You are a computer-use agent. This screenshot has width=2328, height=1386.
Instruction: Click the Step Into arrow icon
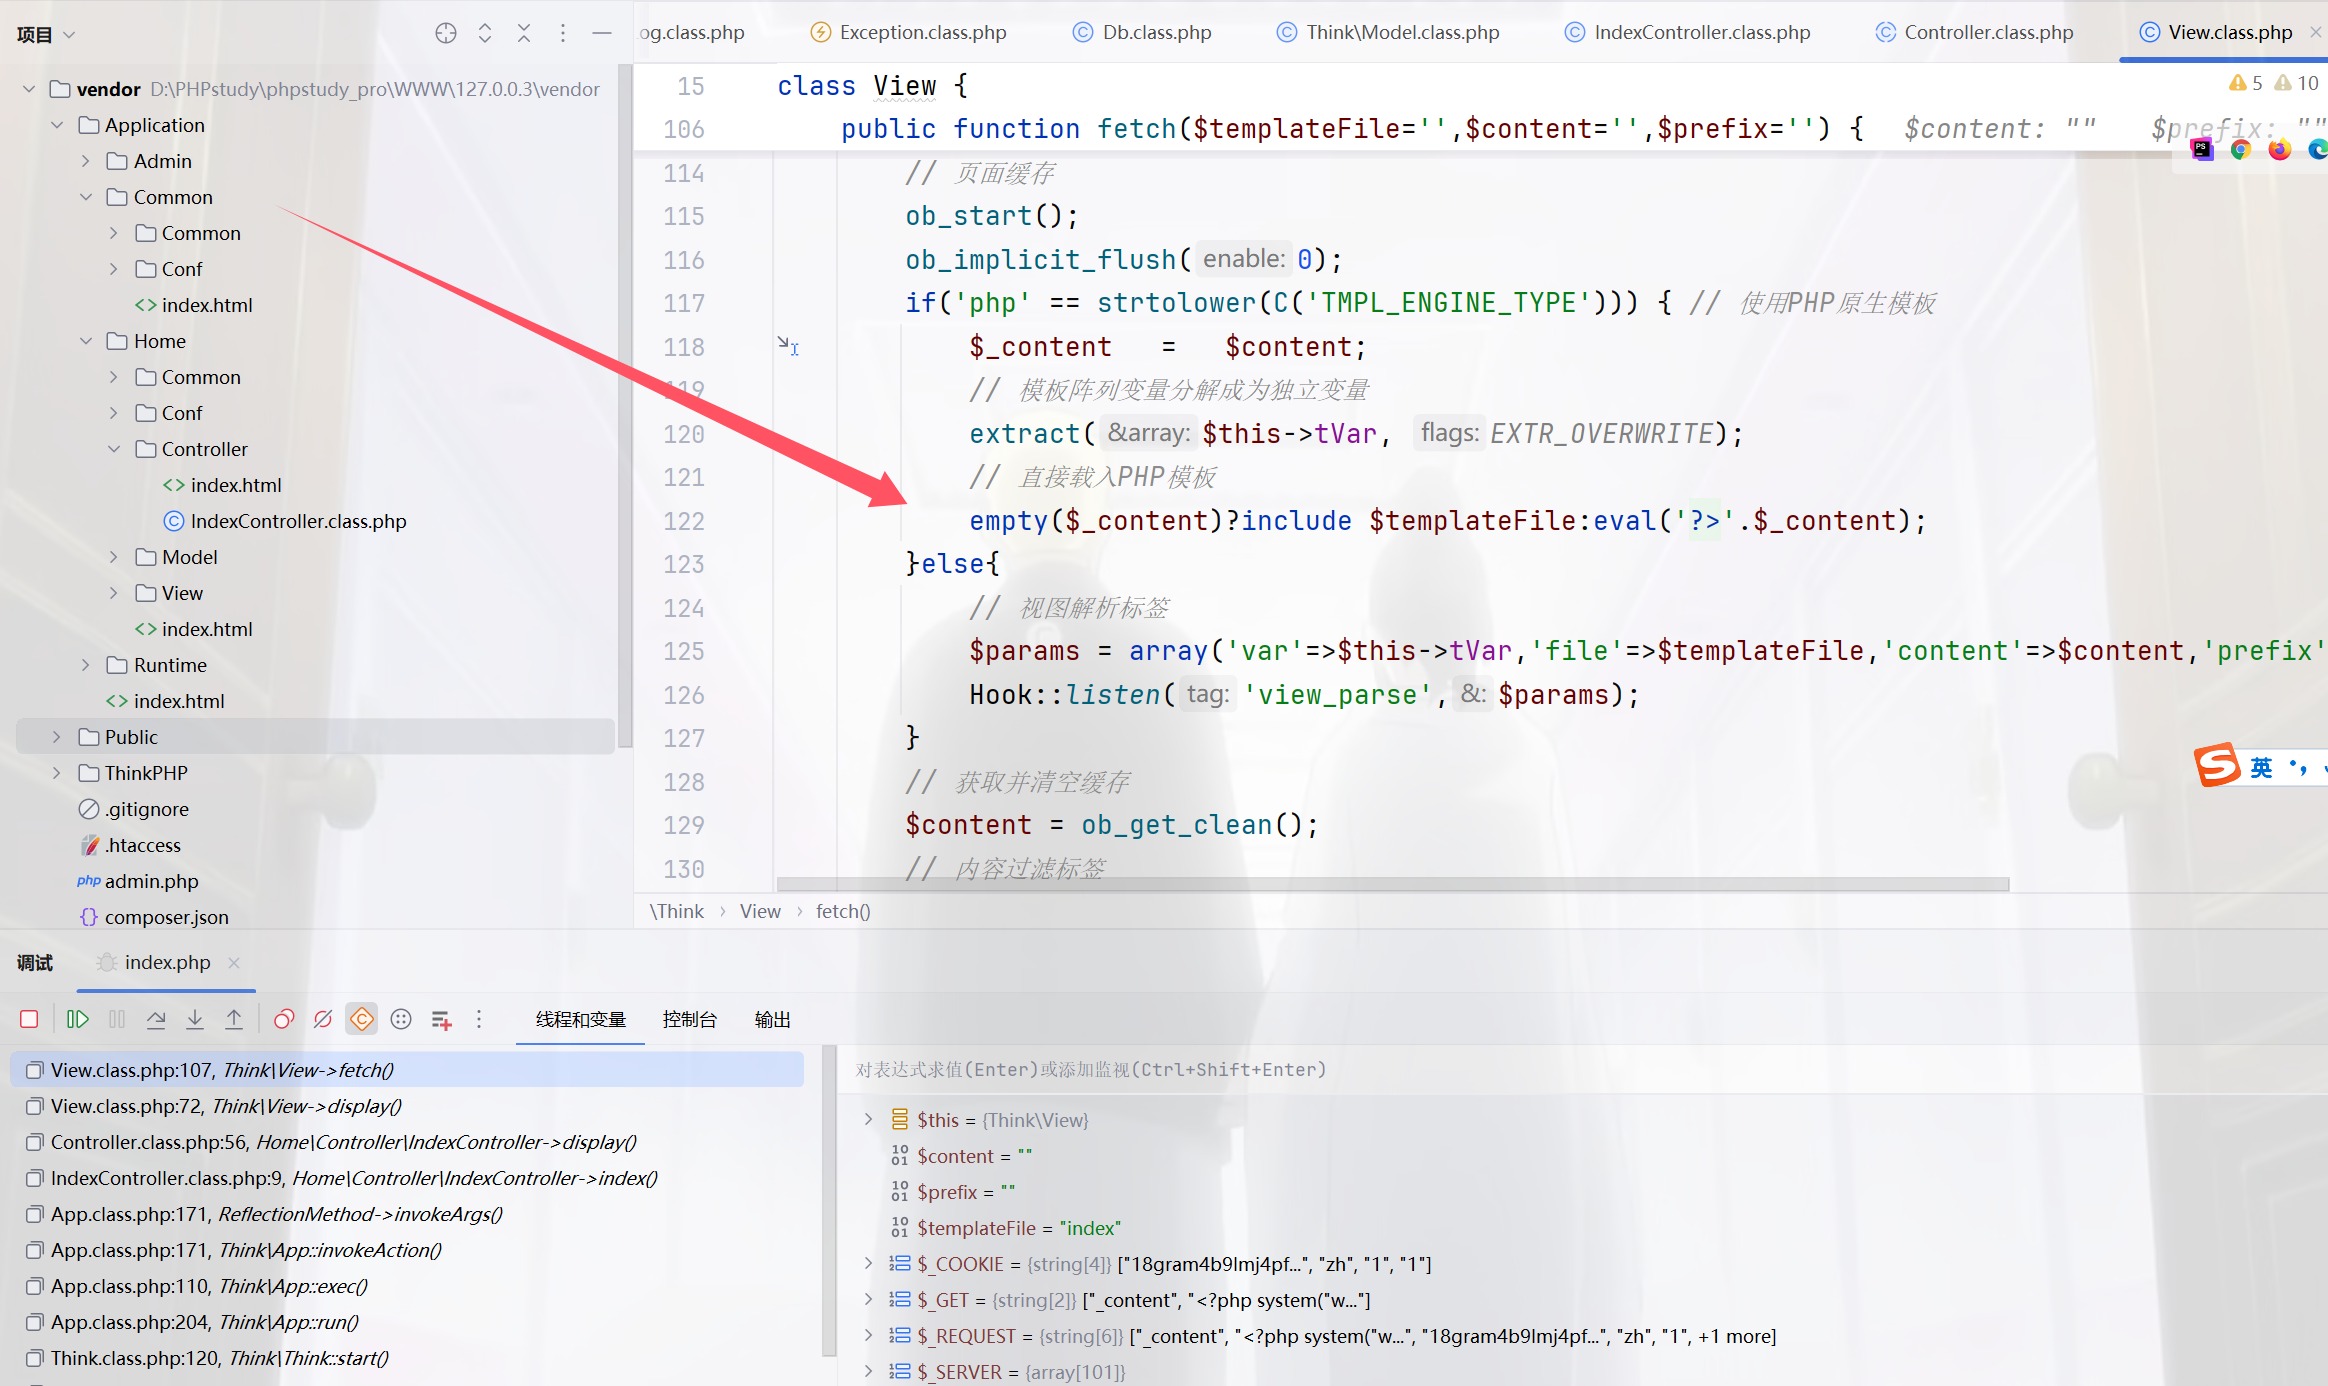(x=195, y=1019)
